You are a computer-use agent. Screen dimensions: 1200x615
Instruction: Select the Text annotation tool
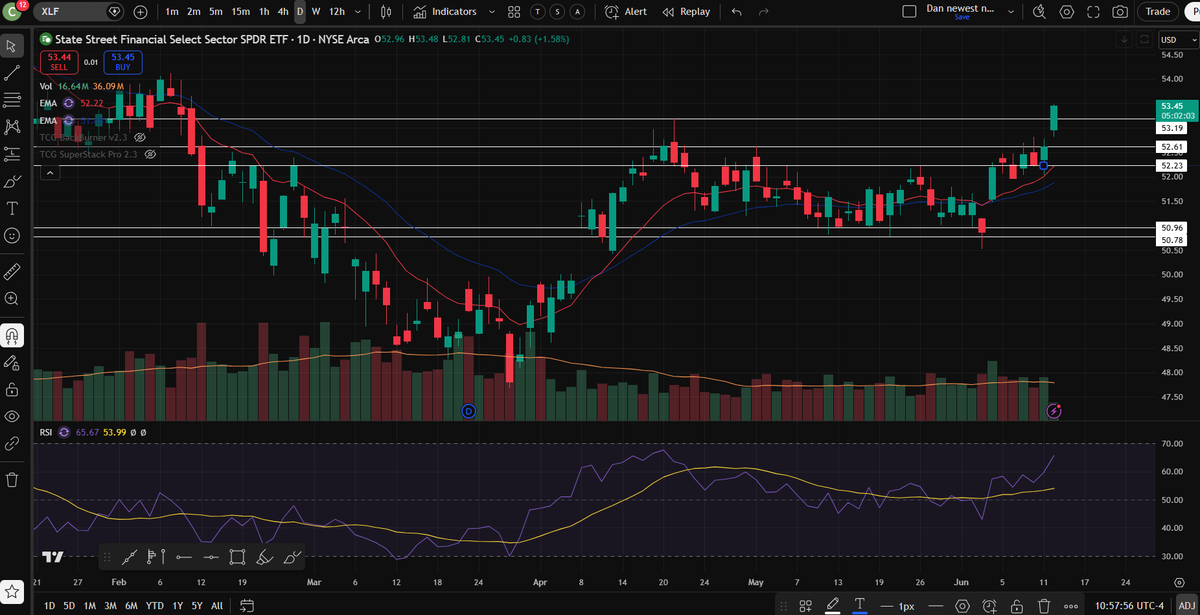12,208
